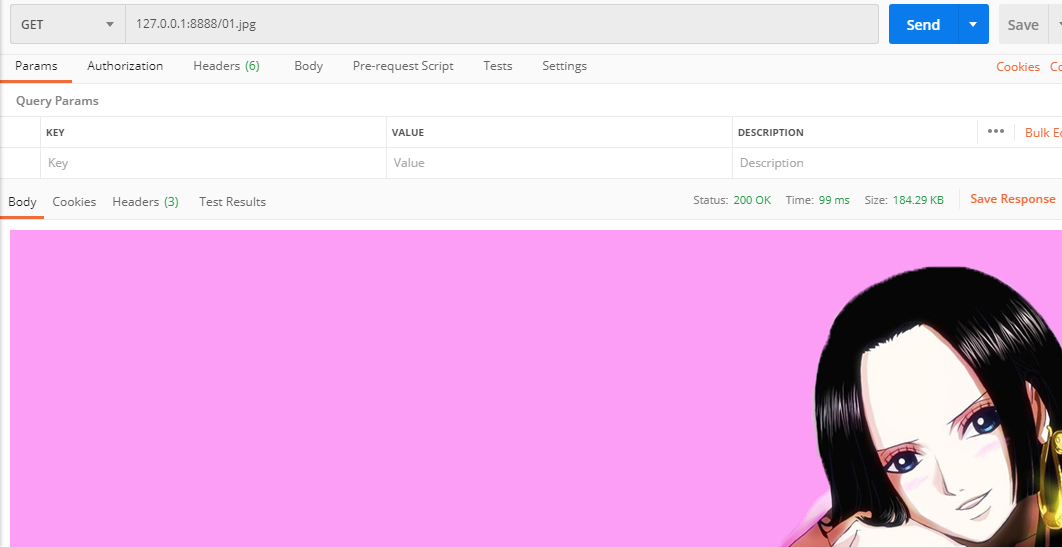Click the KEY column header
This screenshot has height=548, width=1062.
tap(56, 133)
